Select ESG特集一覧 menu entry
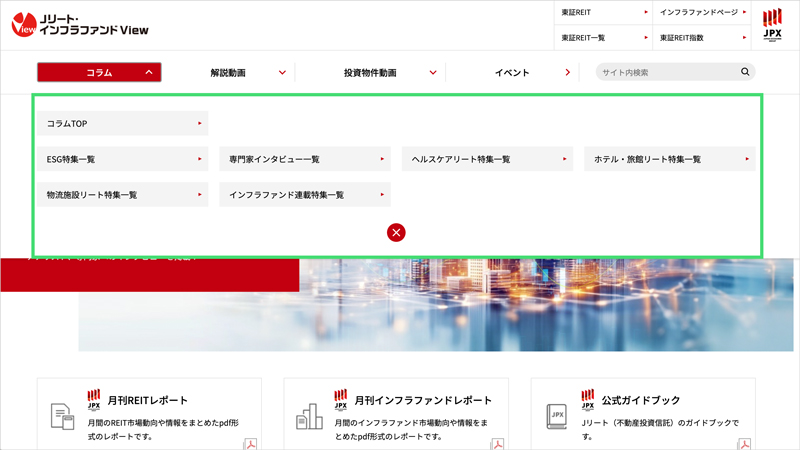Viewport: 800px width, 450px height. pyautogui.click(x=122, y=159)
